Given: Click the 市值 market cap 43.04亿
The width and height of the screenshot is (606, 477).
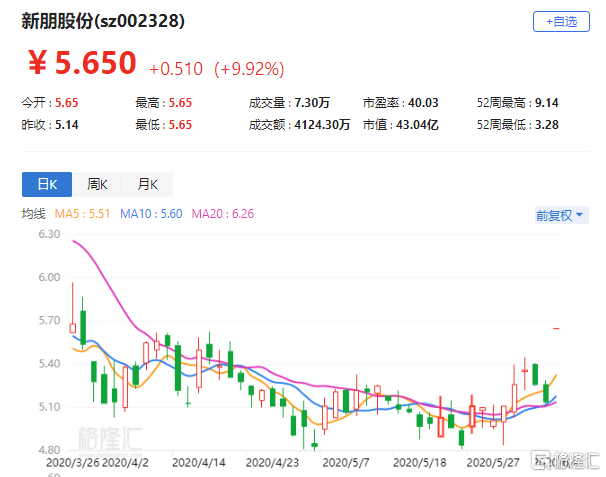Looking at the screenshot, I should pos(417,125).
